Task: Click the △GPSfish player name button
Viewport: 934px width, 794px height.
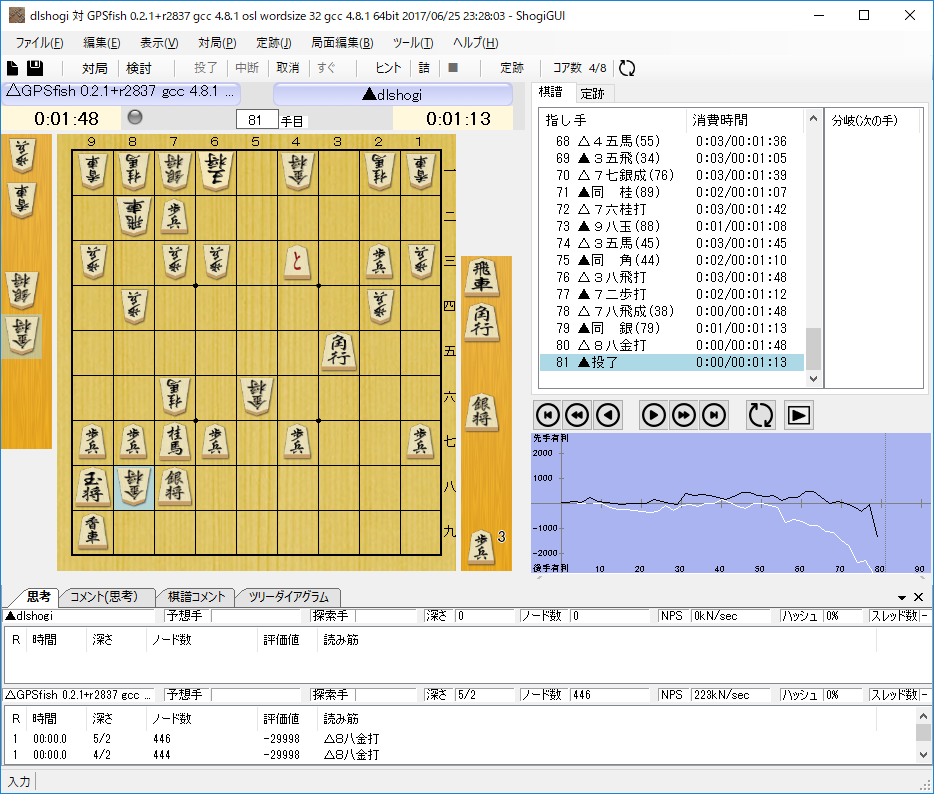Action: [x=121, y=92]
